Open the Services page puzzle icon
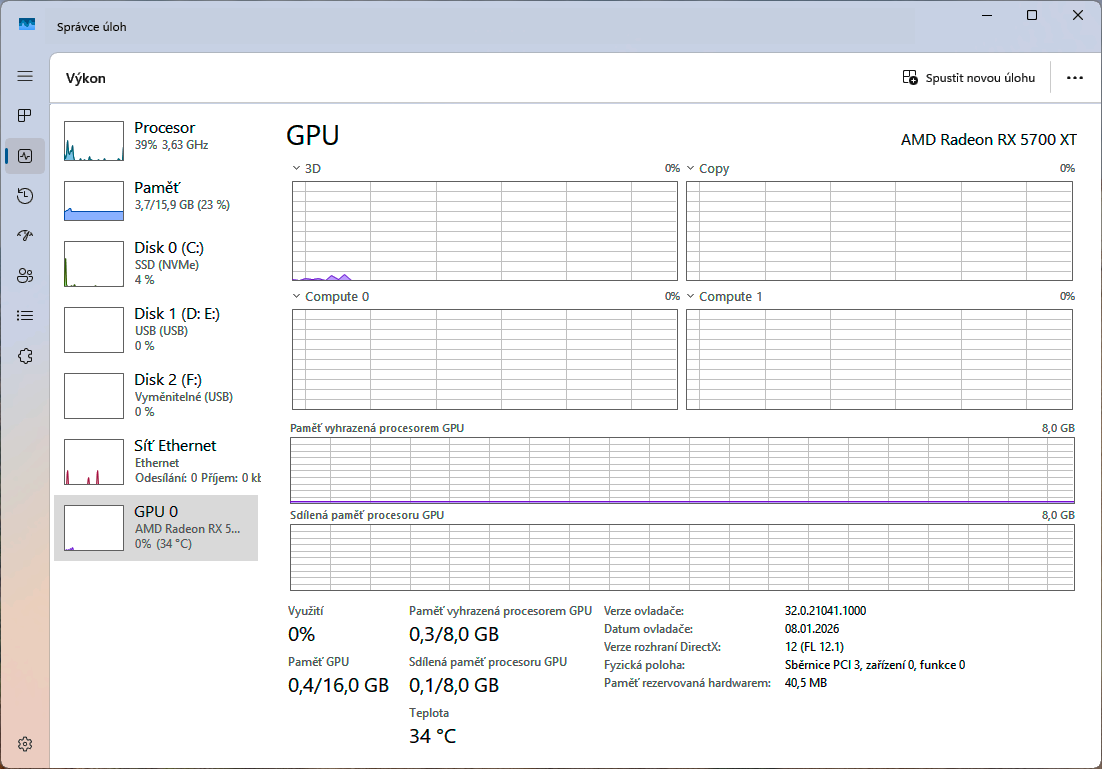This screenshot has width=1102, height=769. pos(25,356)
